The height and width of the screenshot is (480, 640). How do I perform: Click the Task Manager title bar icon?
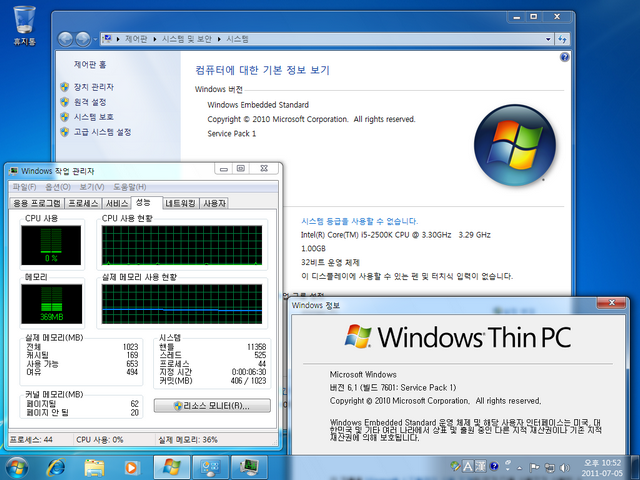click(13, 171)
